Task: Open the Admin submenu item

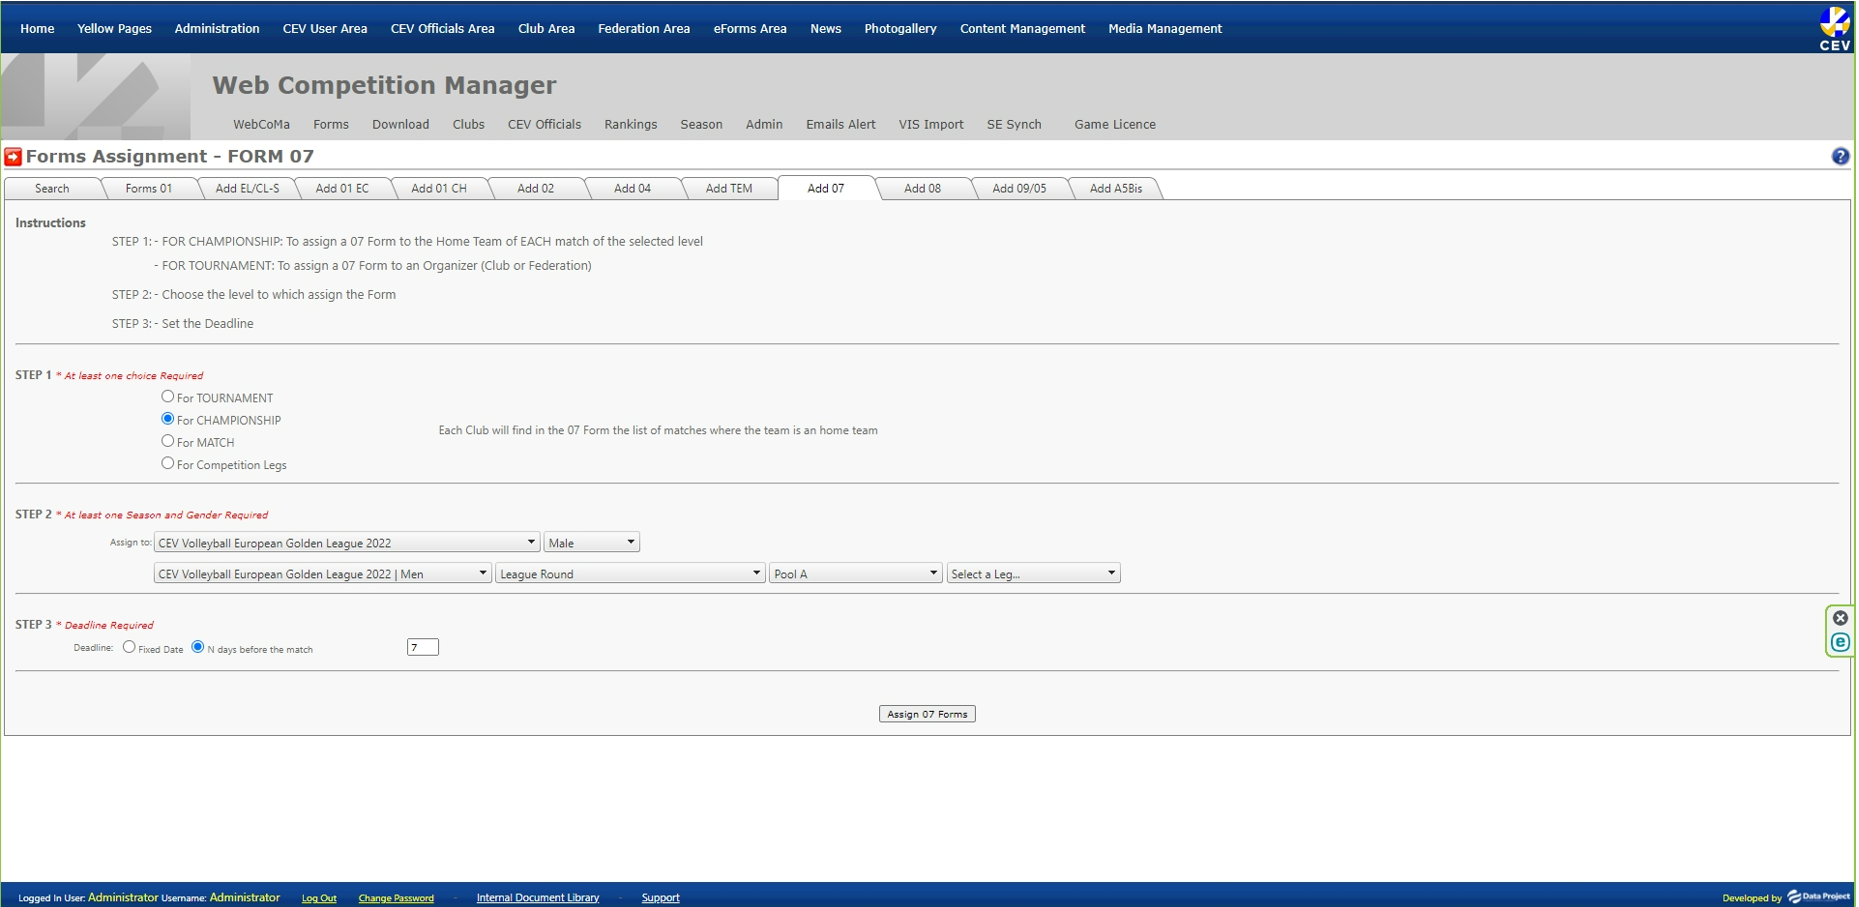Action: (764, 124)
